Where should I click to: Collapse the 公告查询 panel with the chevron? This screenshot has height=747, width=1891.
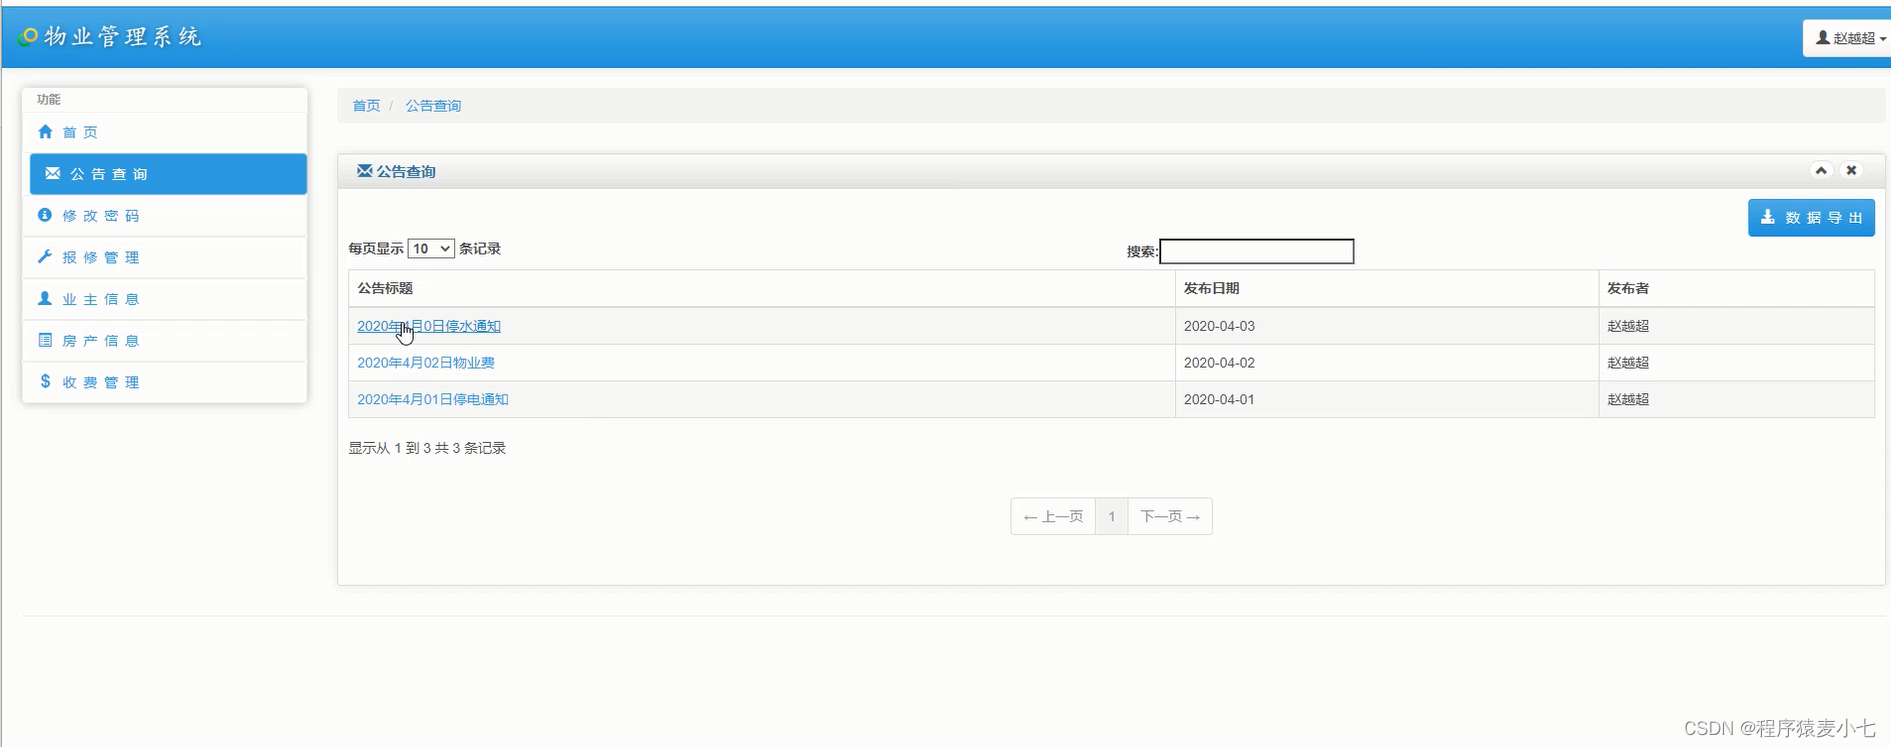click(x=1821, y=171)
